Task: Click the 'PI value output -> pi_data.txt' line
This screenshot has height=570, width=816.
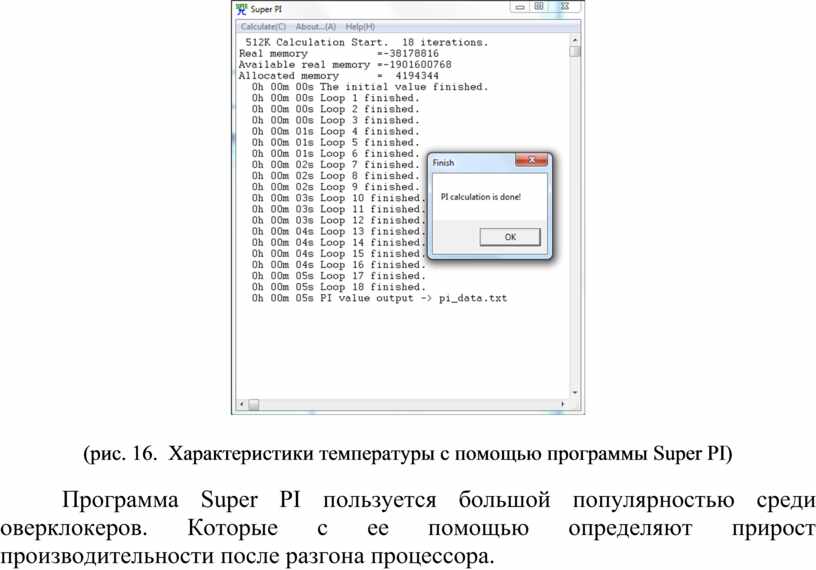Action: pyautogui.click(x=379, y=298)
